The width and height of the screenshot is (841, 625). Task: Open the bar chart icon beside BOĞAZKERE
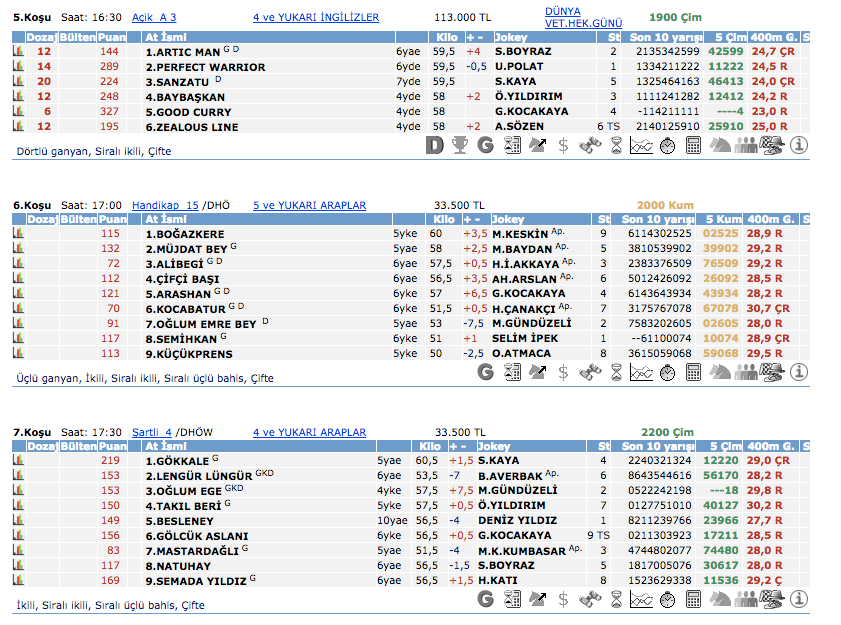(18, 234)
